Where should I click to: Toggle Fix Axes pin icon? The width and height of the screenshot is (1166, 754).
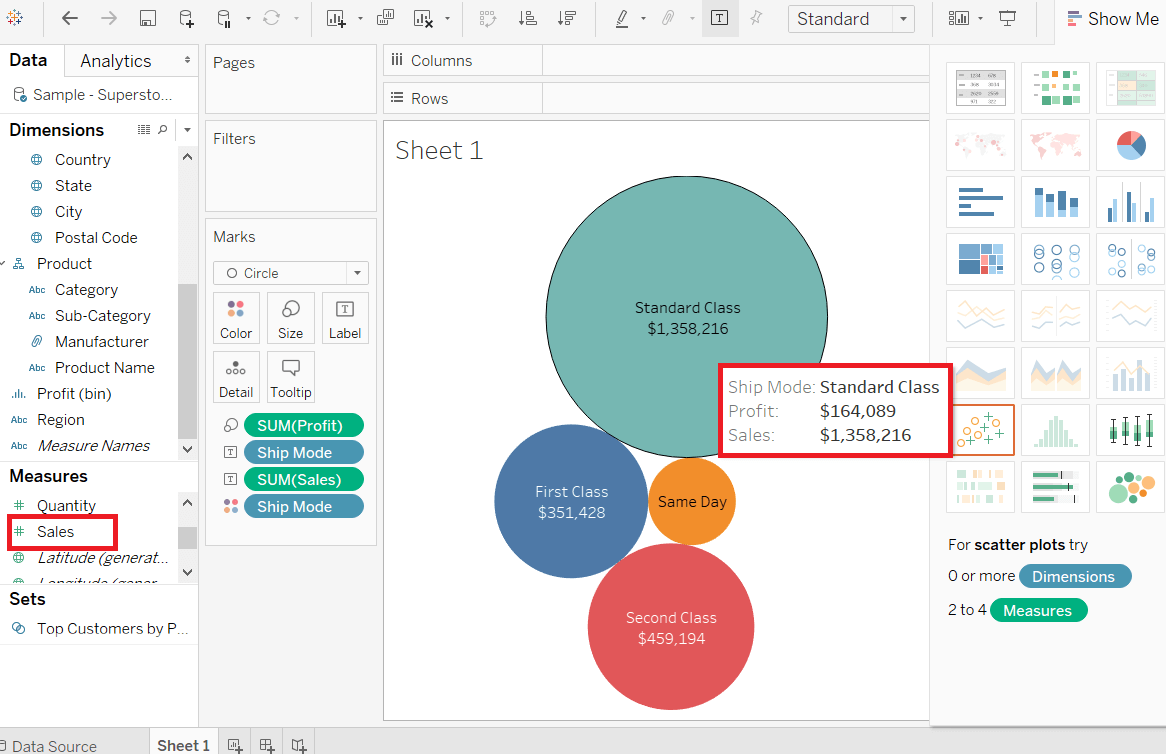(x=756, y=19)
